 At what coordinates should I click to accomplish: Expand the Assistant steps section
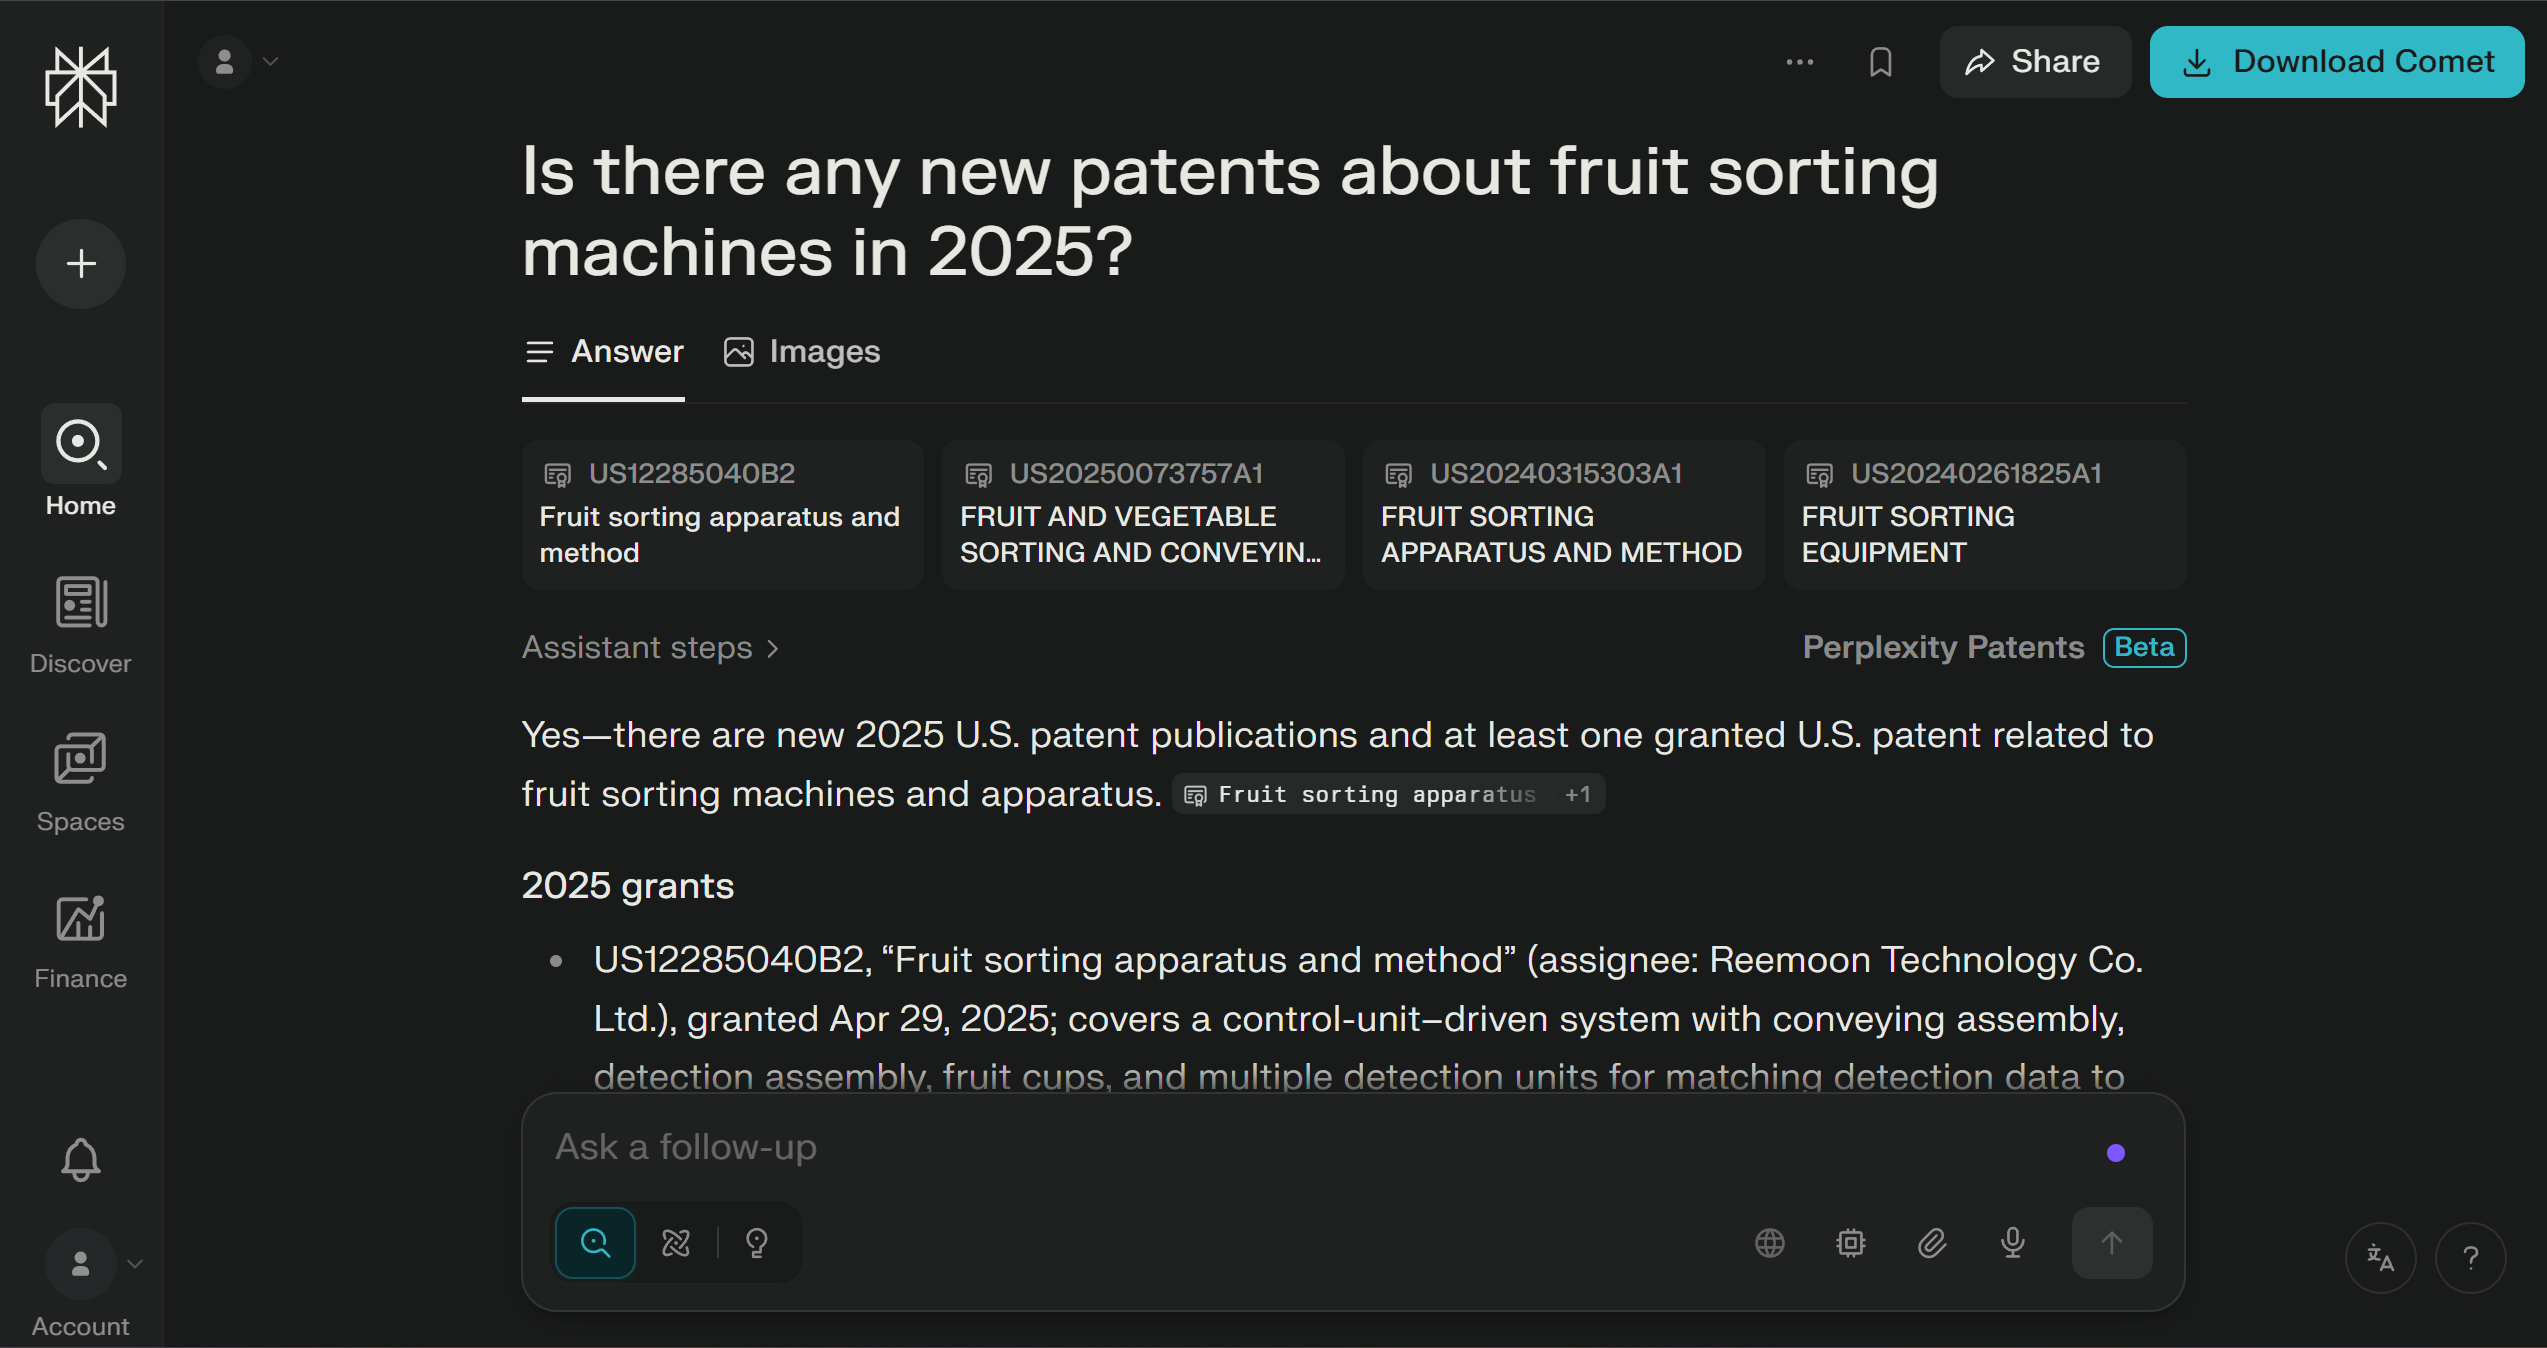click(651, 648)
